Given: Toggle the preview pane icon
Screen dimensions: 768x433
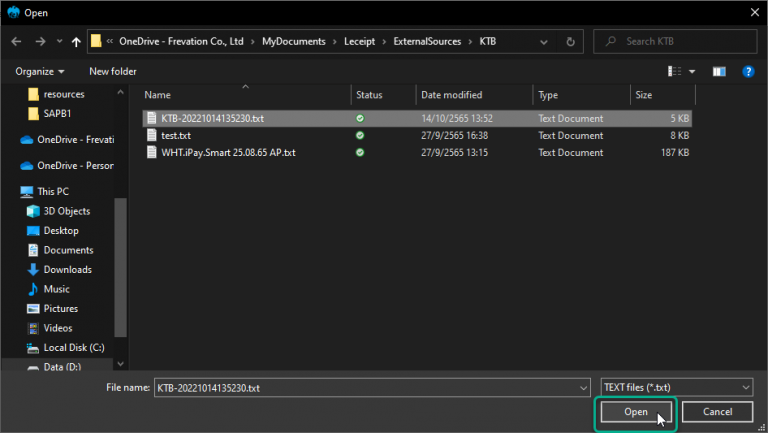Looking at the screenshot, I should 718,71.
